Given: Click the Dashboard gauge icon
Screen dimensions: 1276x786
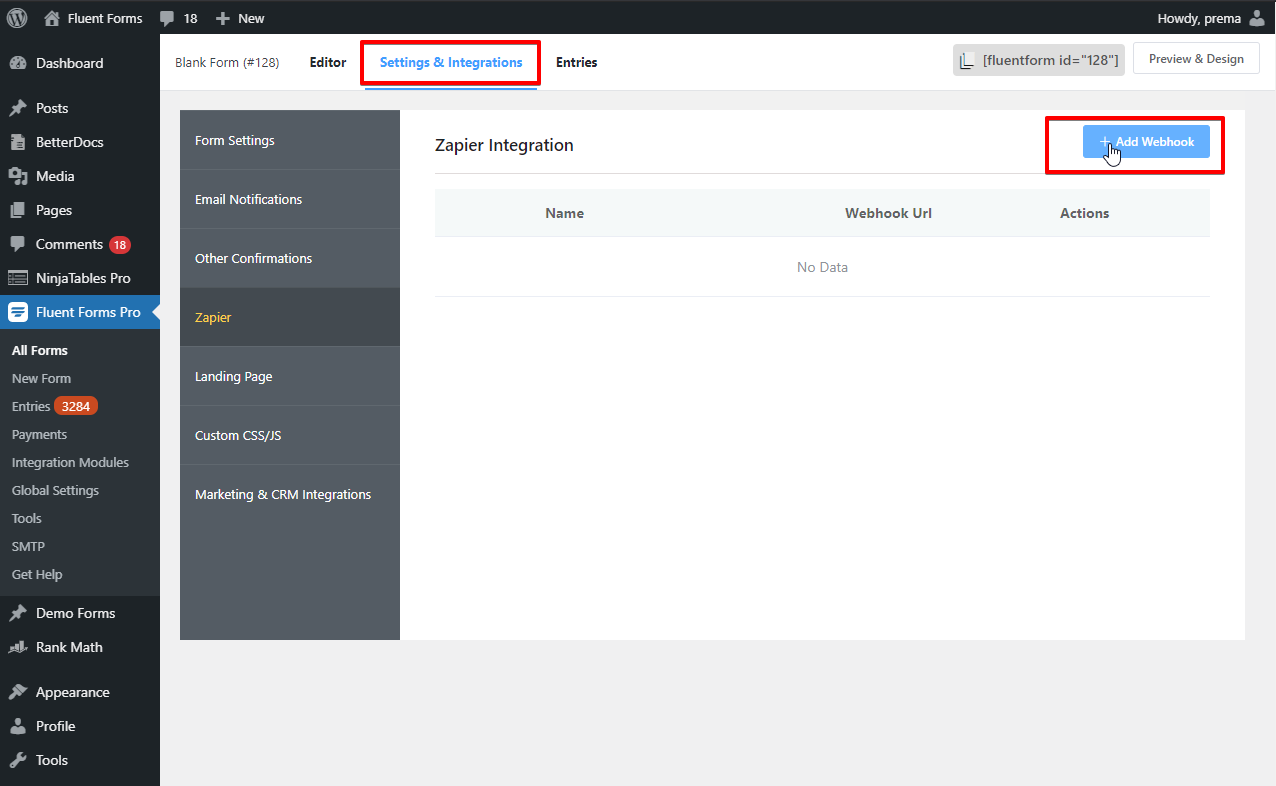Looking at the screenshot, I should [x=18, y=63].
